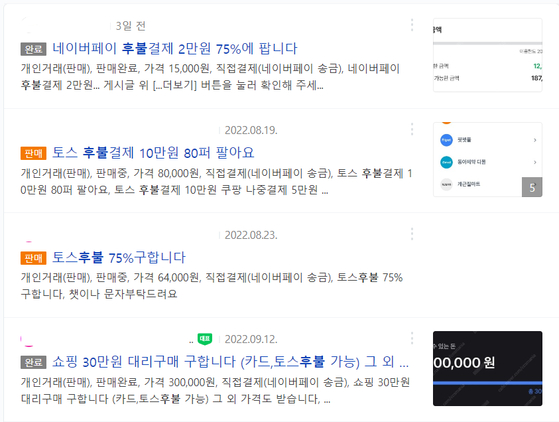559x422 pixels.
Task: Click the description snippet showing 가격 300,000원
Action: point(215,390)
